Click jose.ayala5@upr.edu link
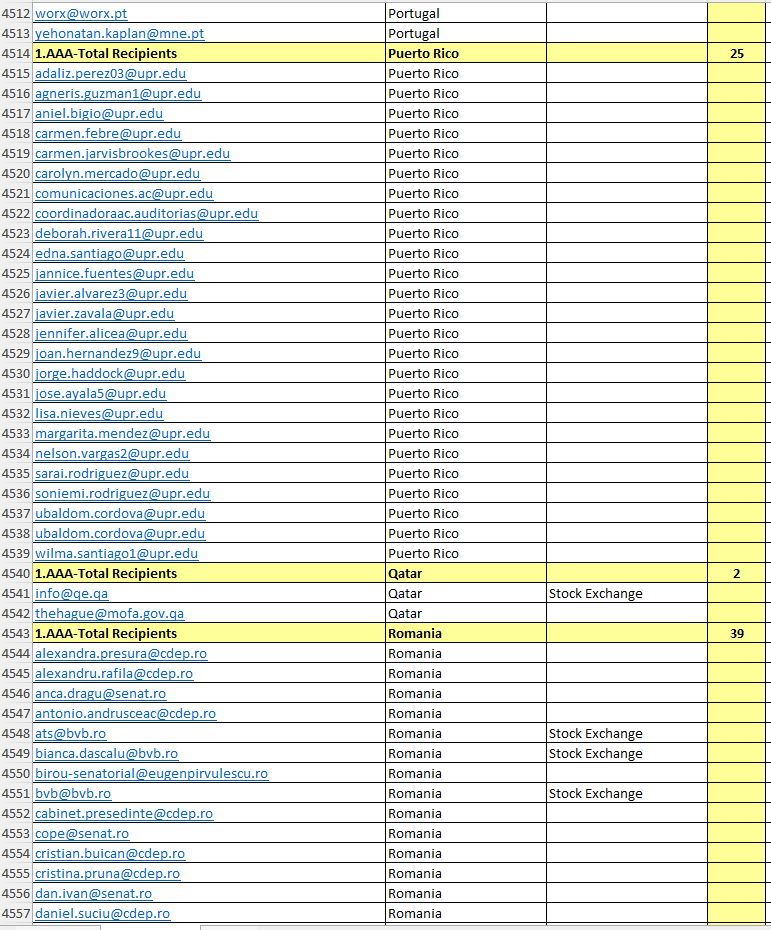 (x=100, y=394)
